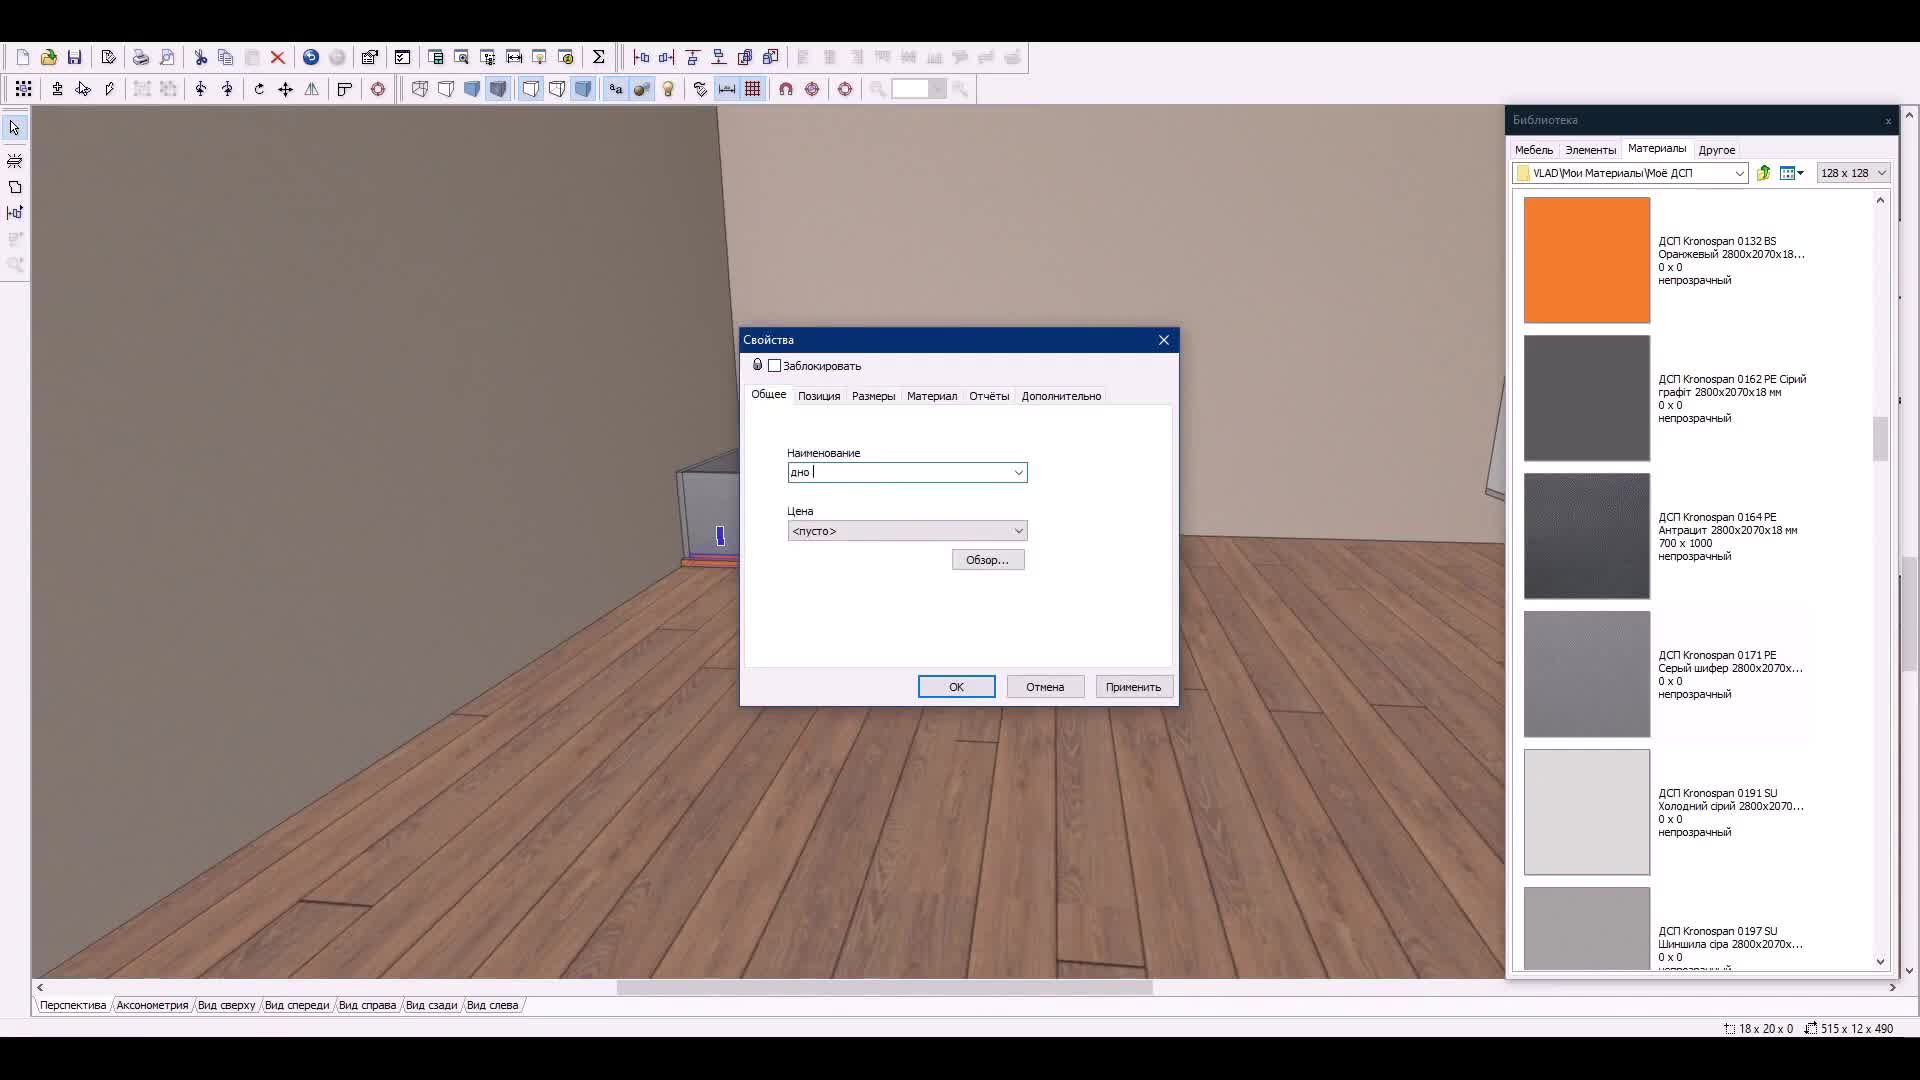Open an existing file from folder
Screen dimensions: 1920x1080
click(x=48, y=57)
